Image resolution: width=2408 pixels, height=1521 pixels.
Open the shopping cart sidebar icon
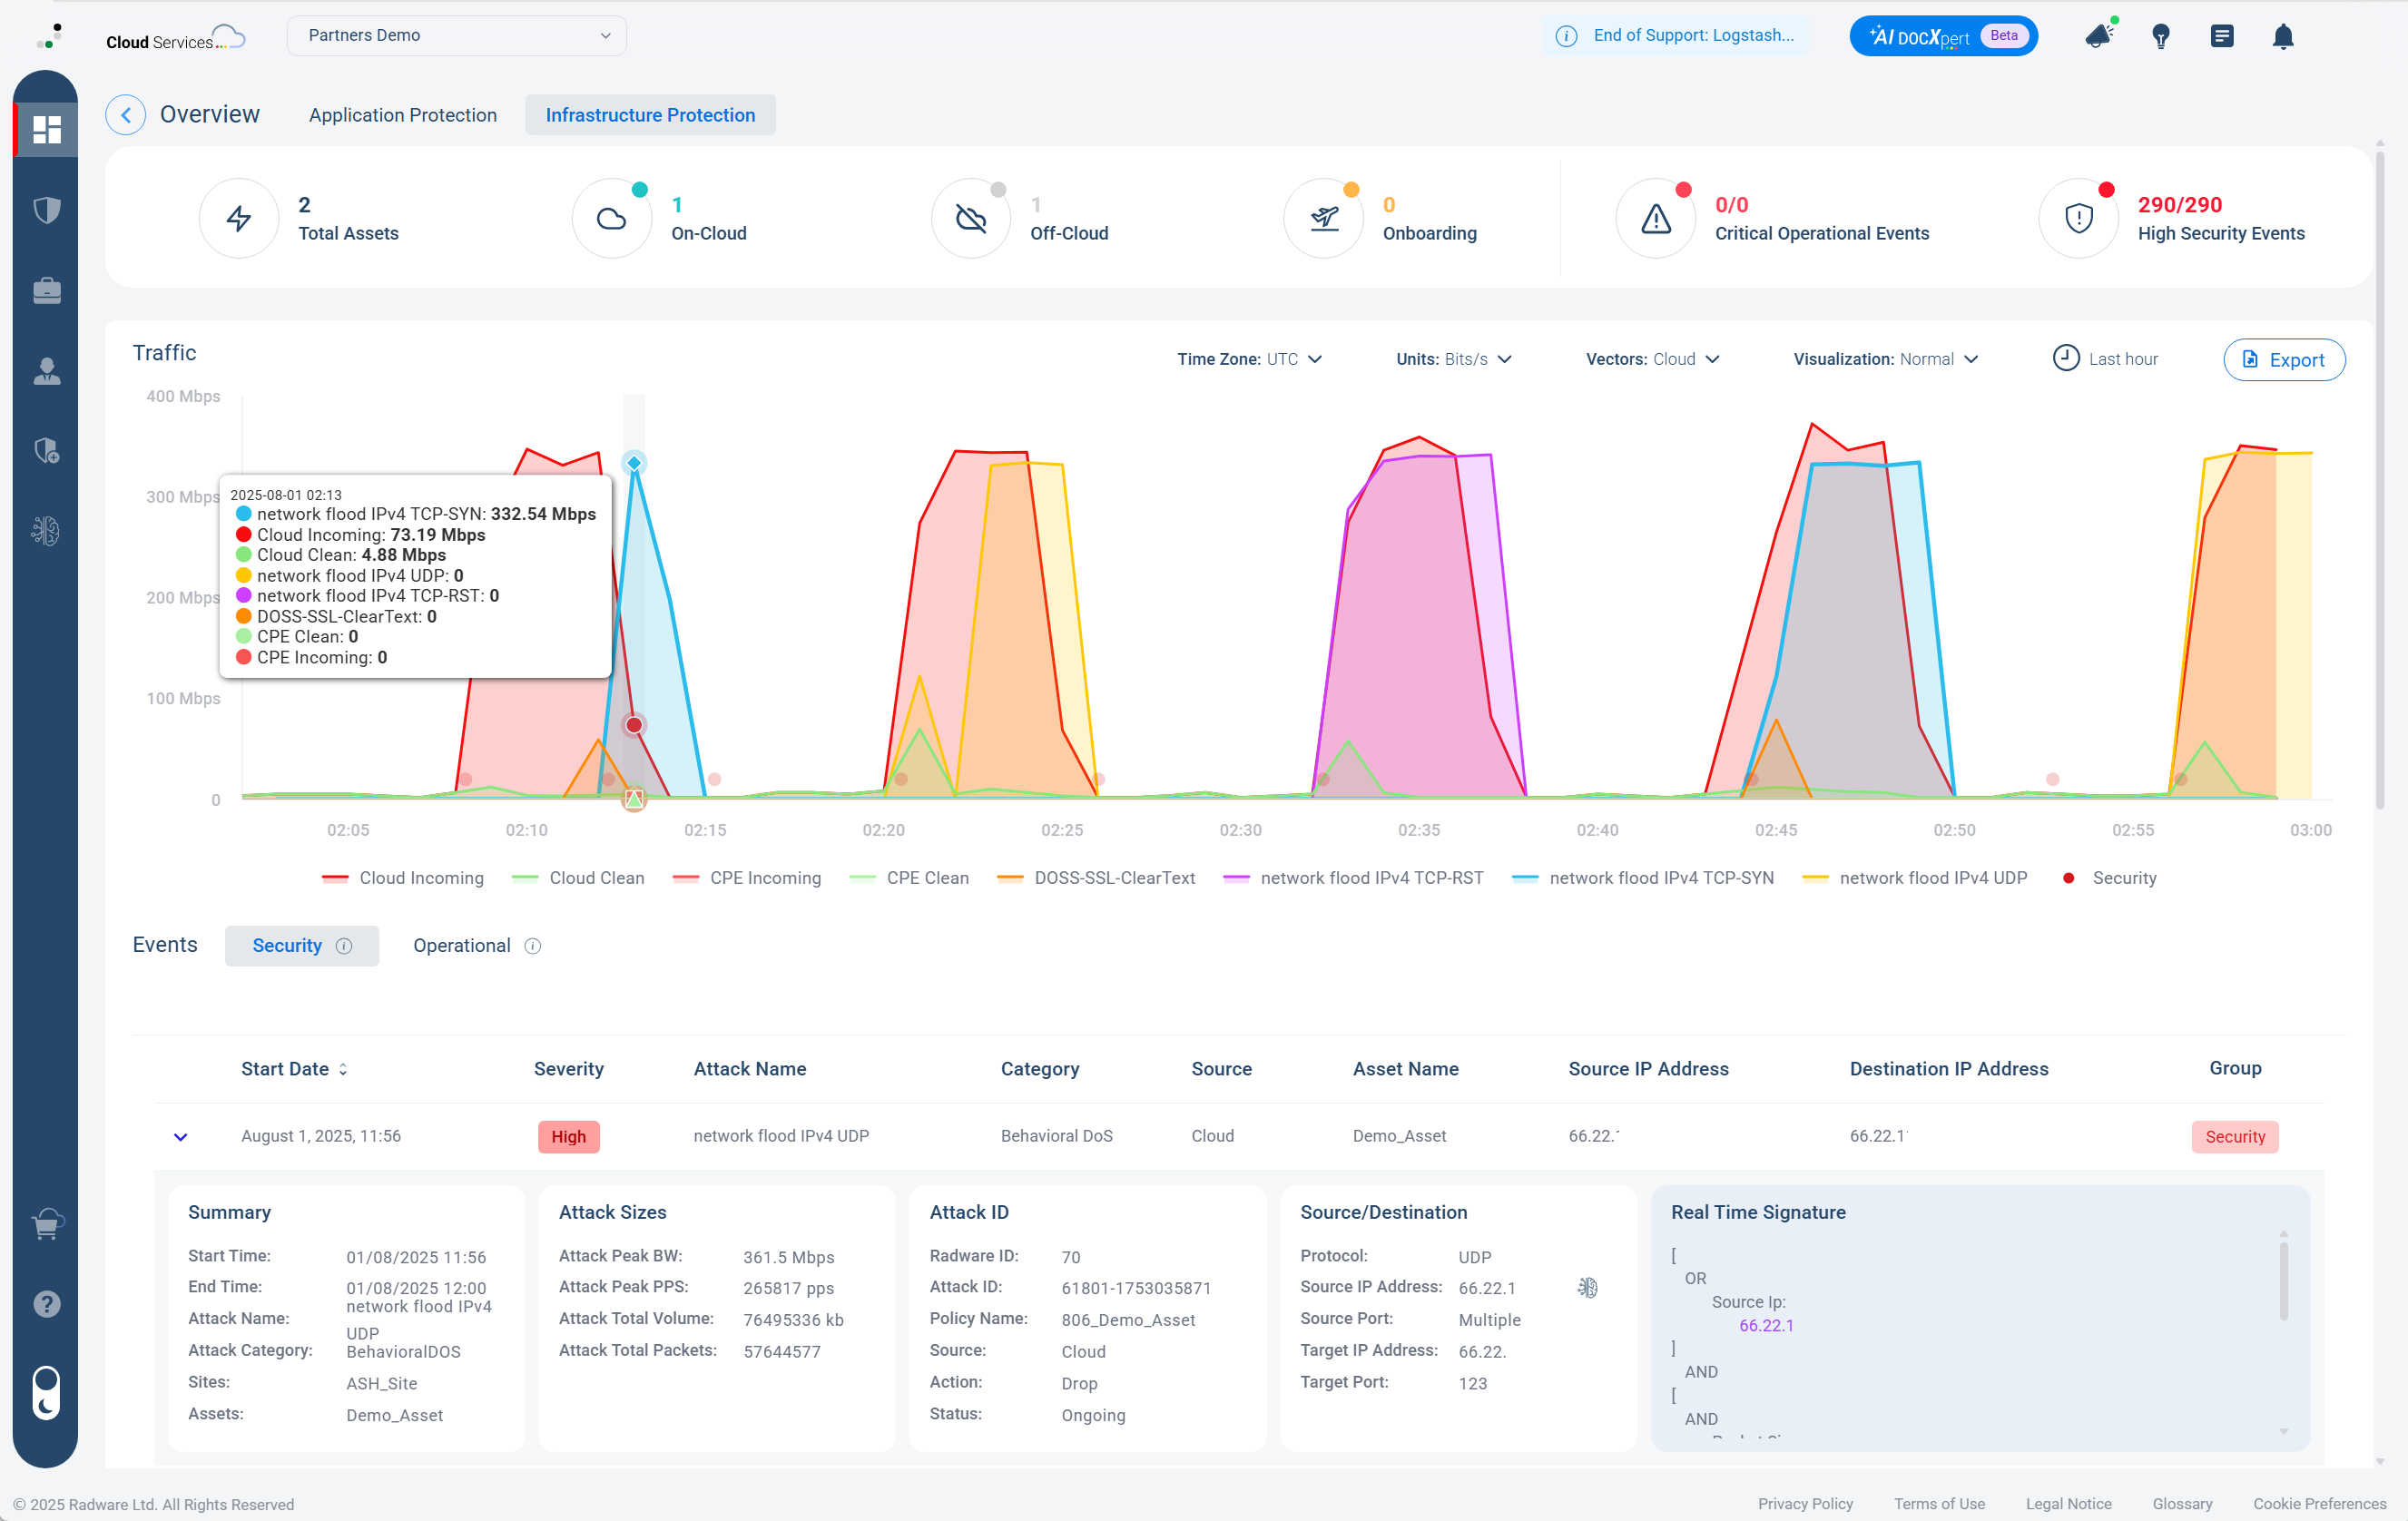tap(46, 1224)
